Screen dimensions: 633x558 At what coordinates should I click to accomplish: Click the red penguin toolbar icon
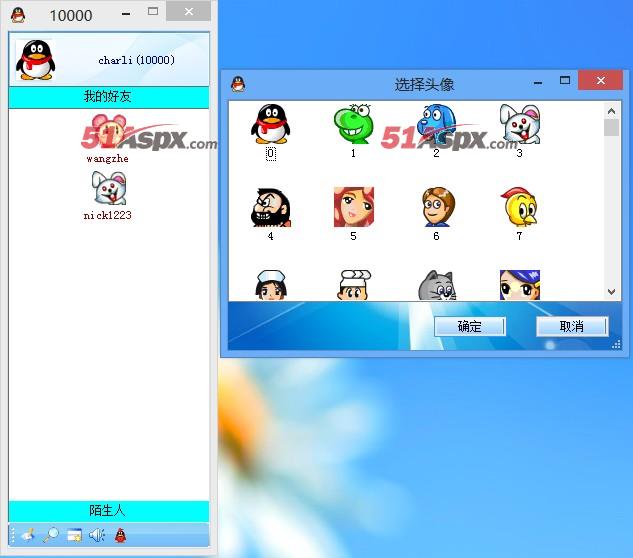coord(120,535)
